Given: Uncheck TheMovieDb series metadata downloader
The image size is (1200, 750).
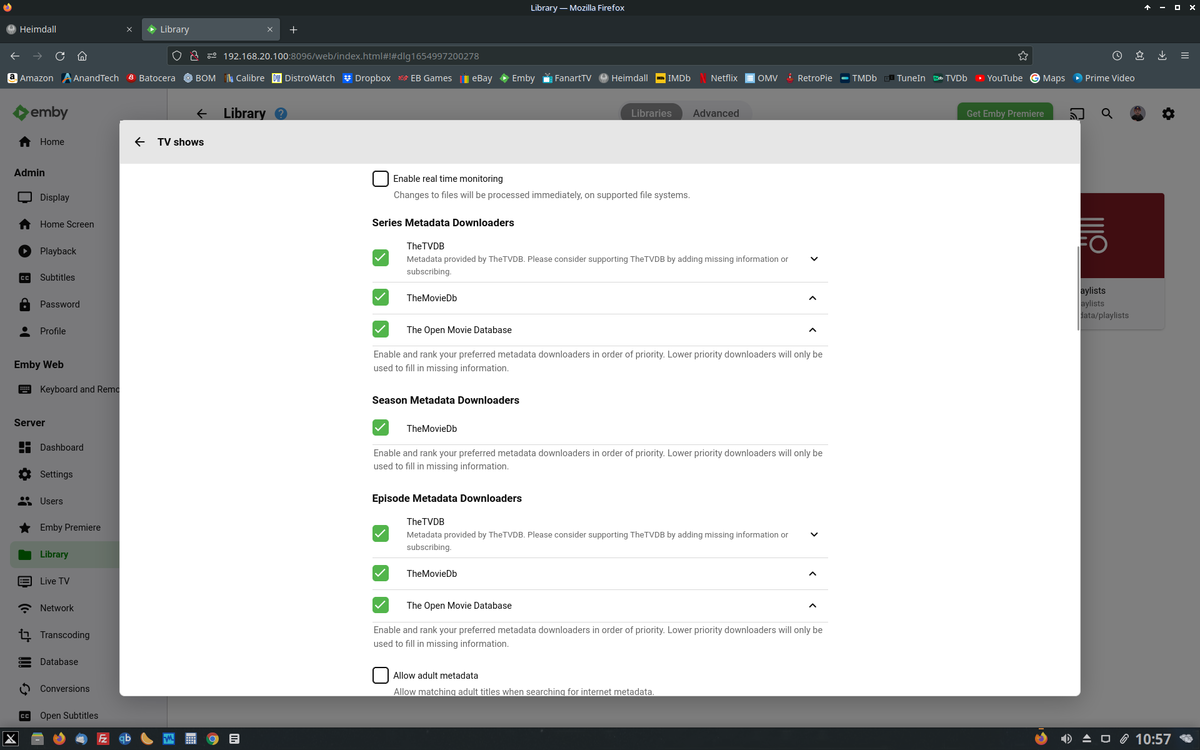Looking at the screenshot, I should click(380, 297).
